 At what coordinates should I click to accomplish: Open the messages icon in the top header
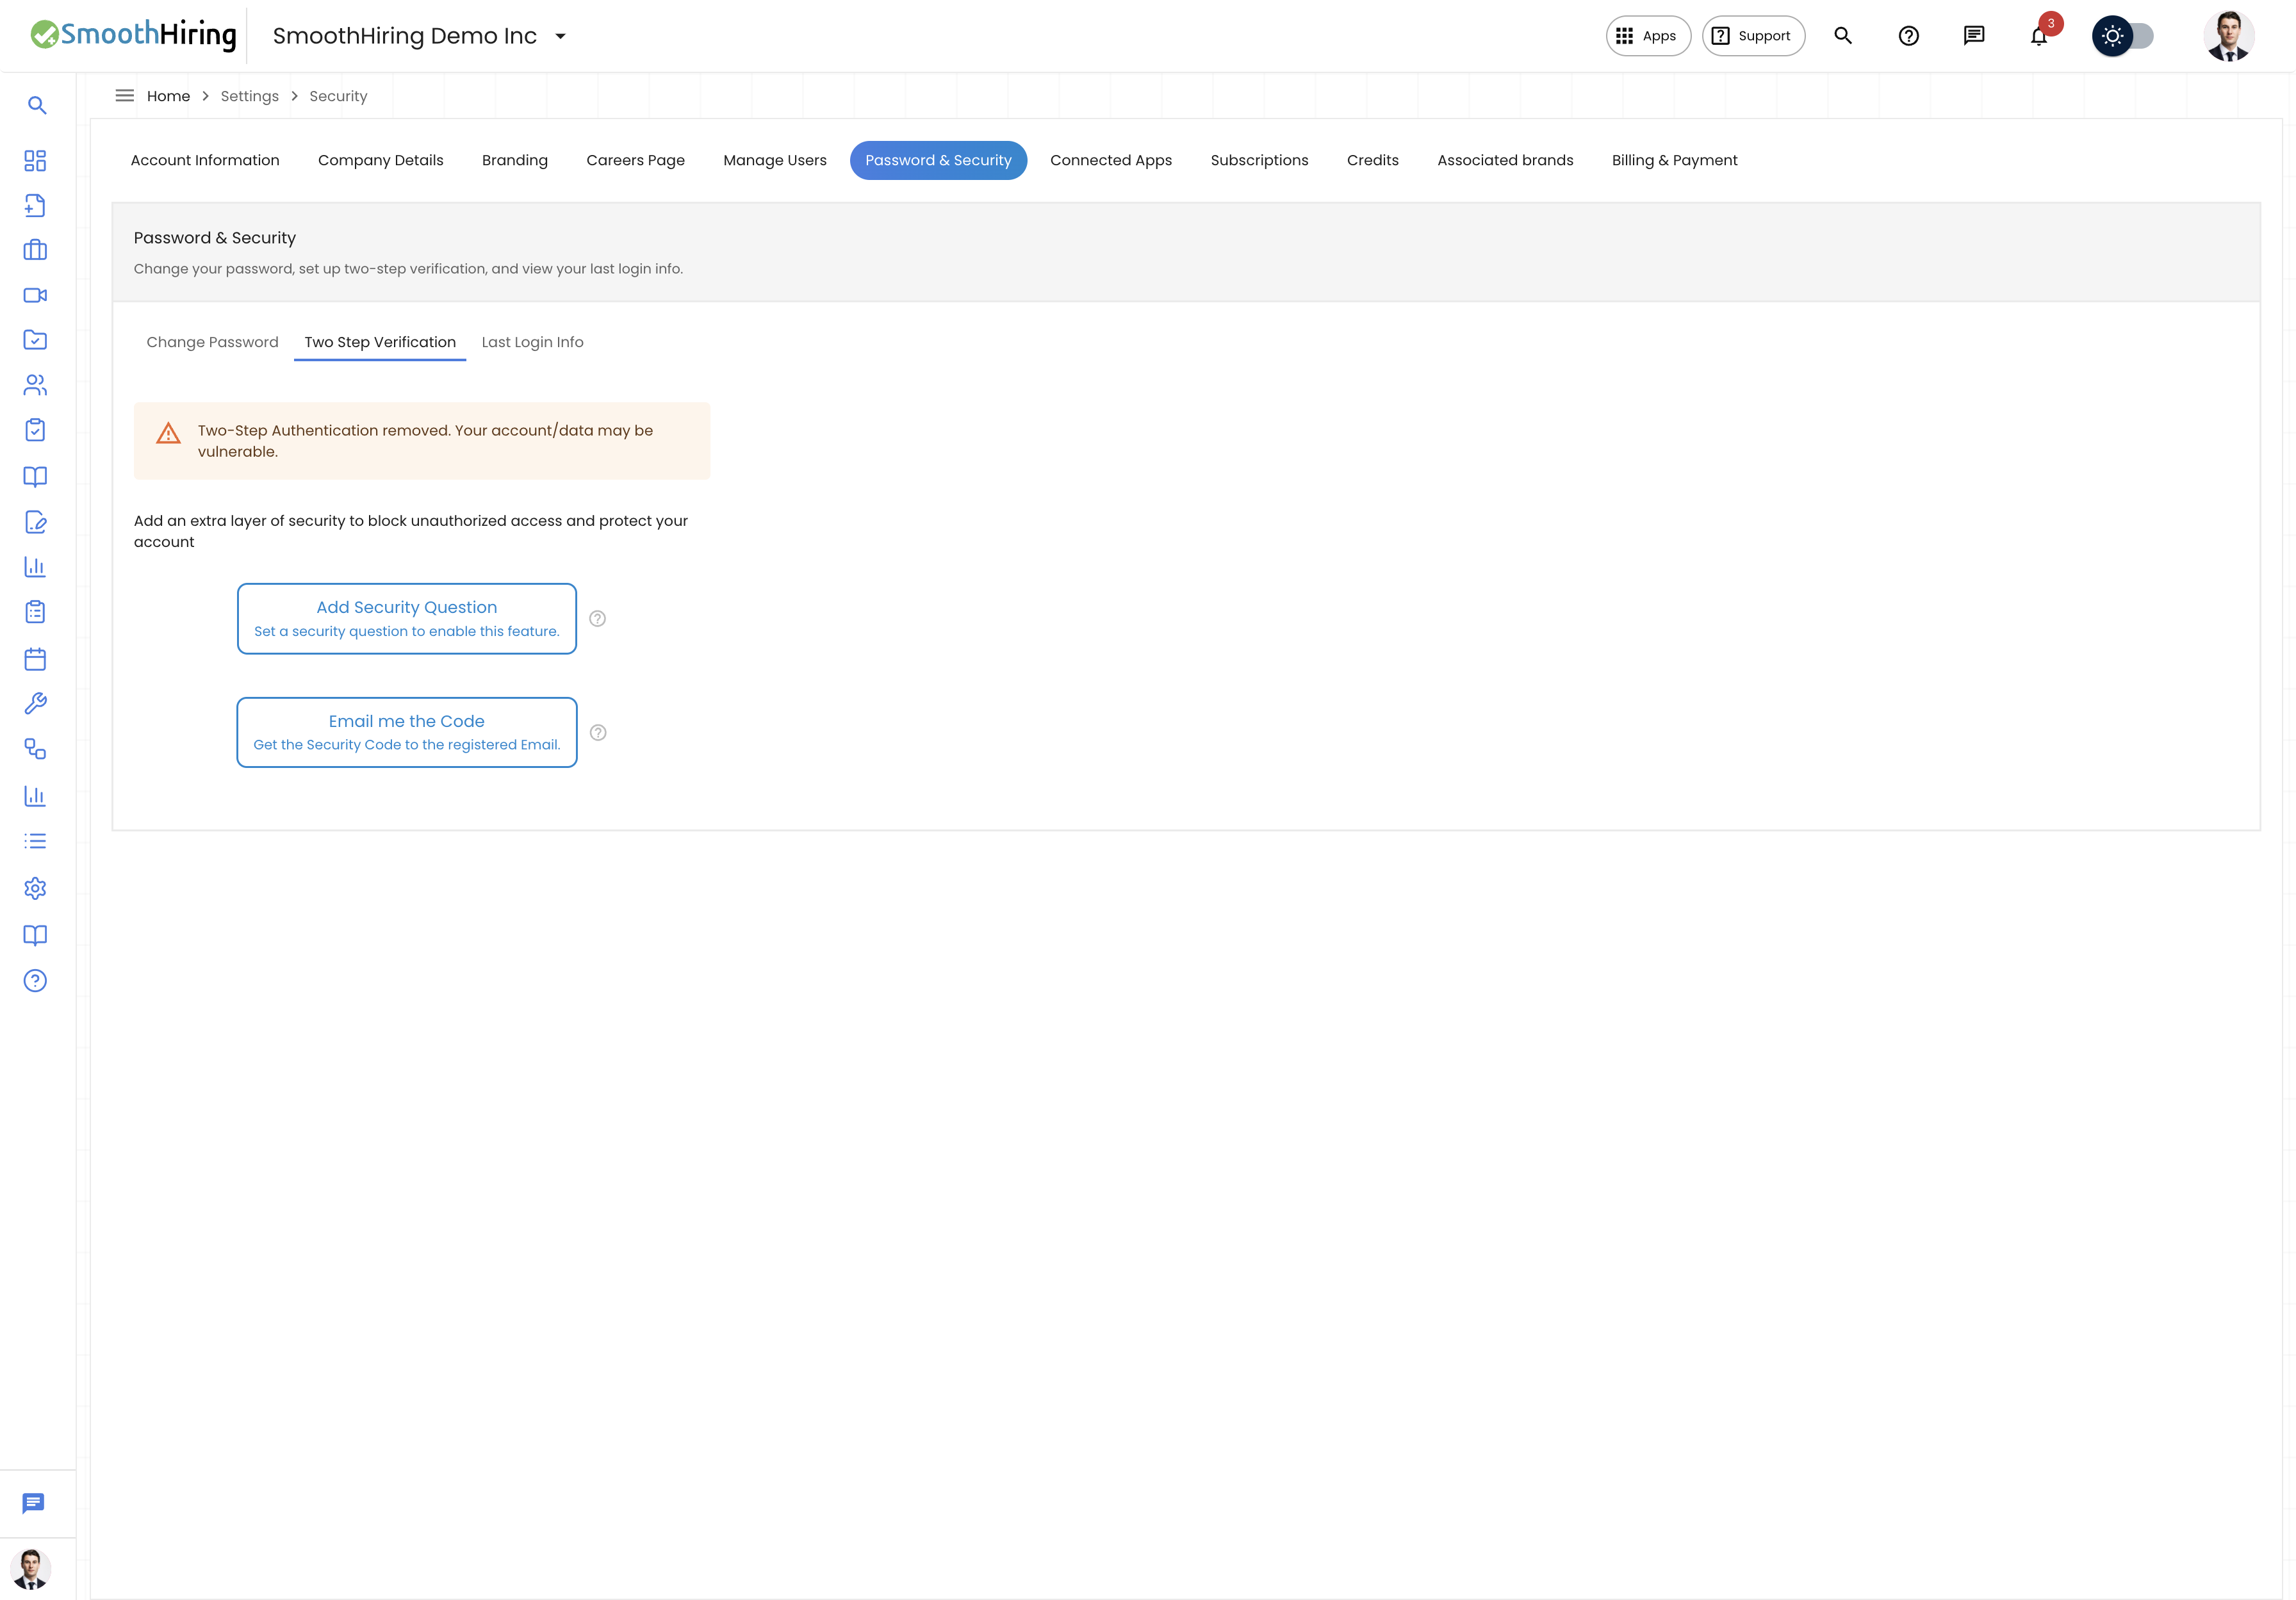pyautogui.click(x=1974, y=36)
